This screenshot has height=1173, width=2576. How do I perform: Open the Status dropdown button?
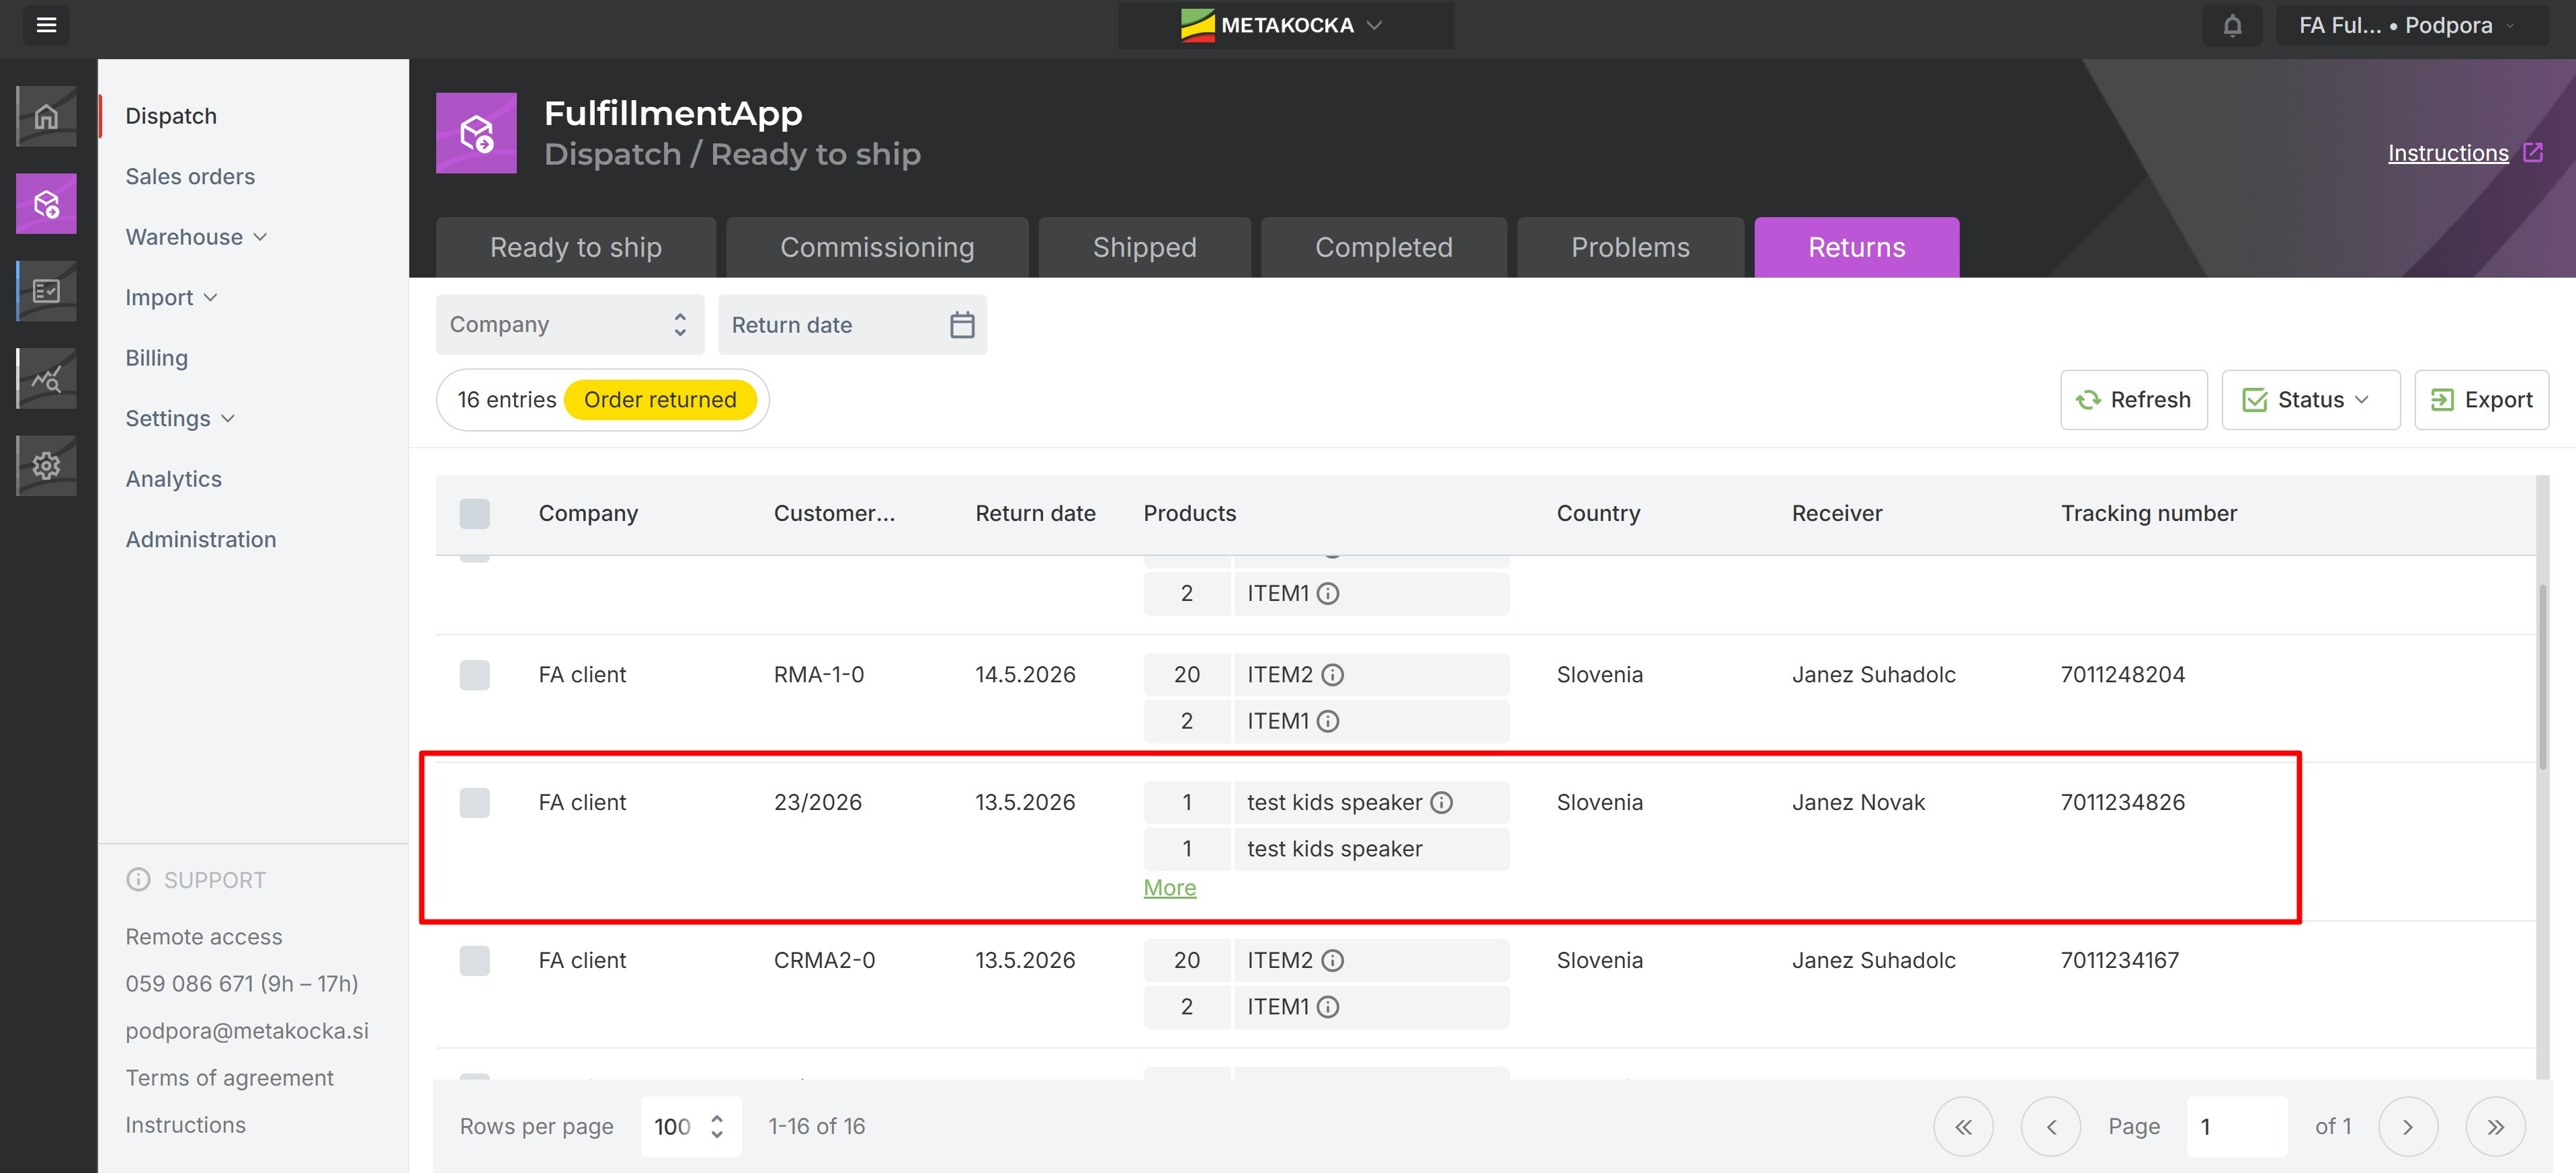tap(2310, 400)
